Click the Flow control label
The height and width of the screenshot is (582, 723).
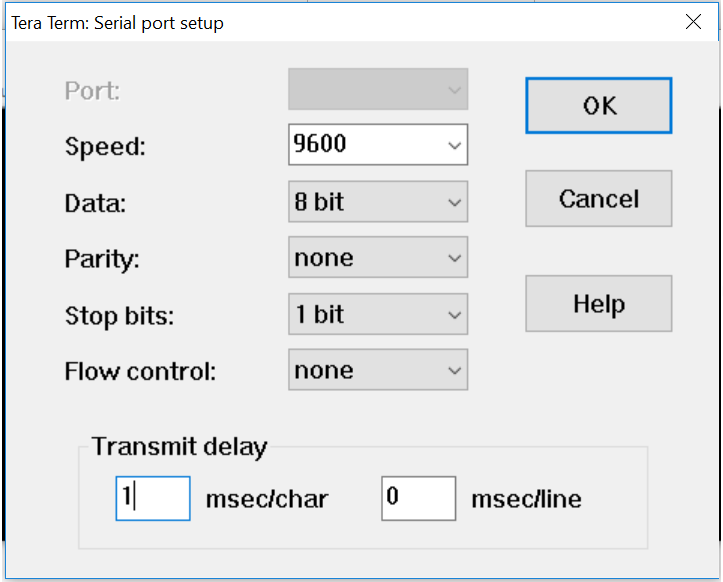[140, 372]
